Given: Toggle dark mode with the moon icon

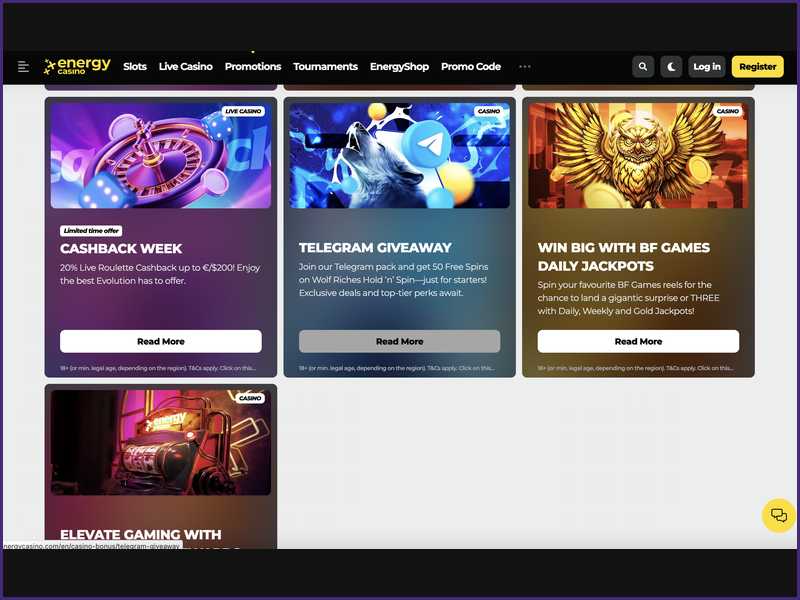Looking at the screenshot, I should [670, 66].
